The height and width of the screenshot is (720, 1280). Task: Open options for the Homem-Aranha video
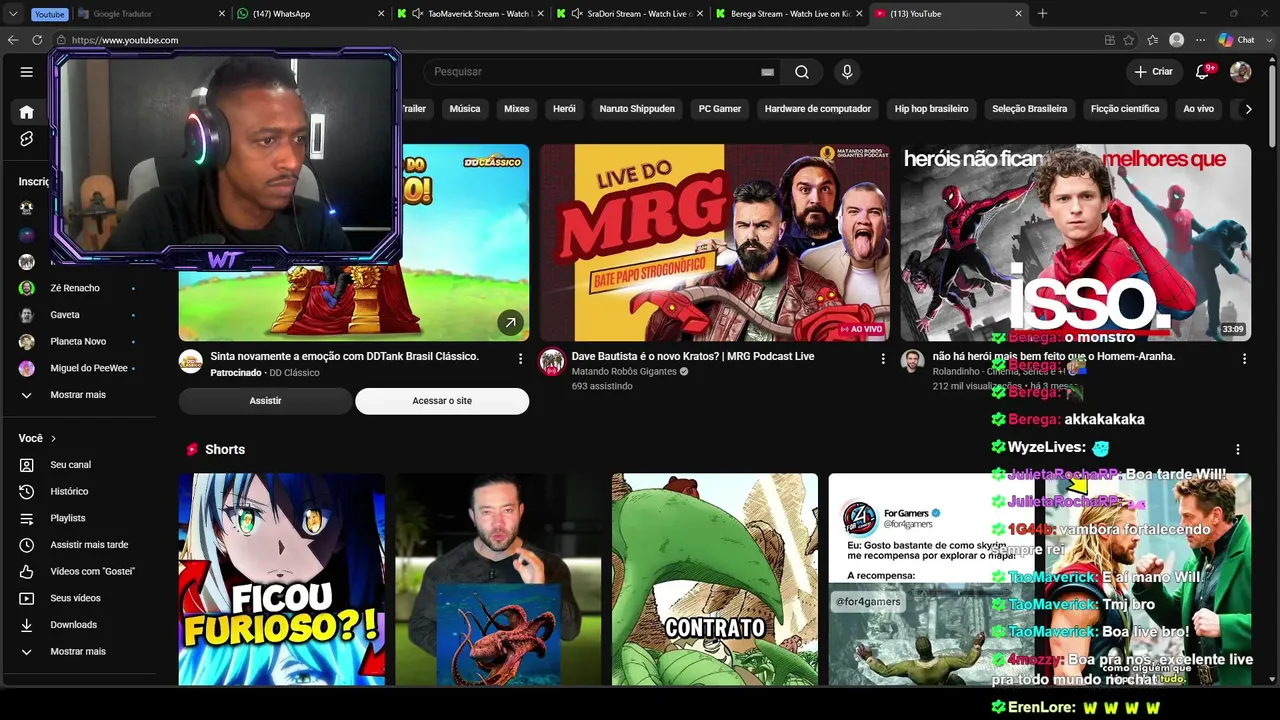[x=1244, y=358]
